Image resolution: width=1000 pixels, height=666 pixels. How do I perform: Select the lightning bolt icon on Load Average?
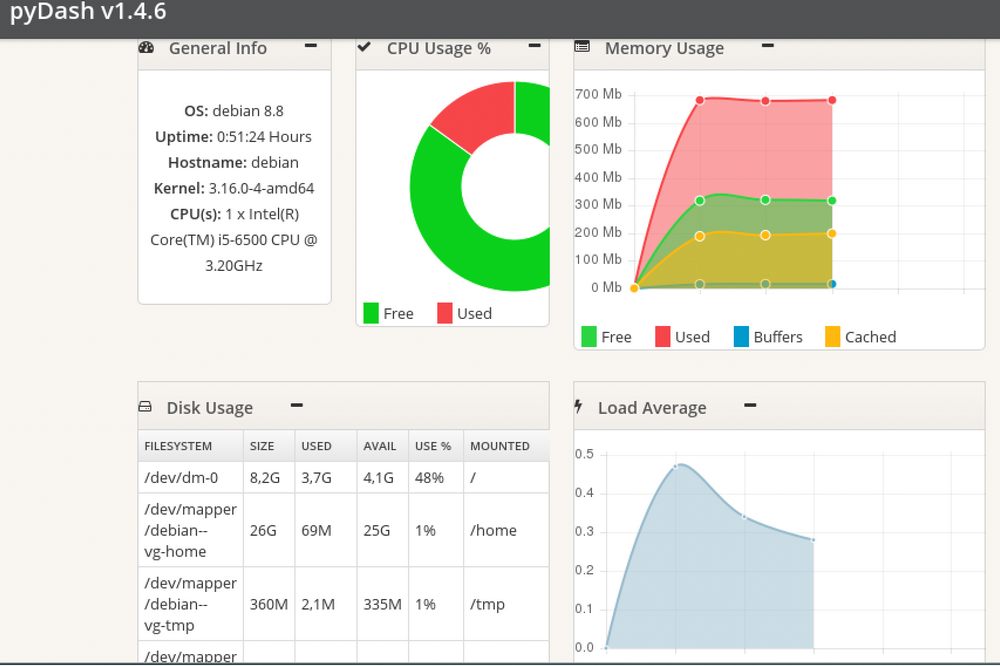tap(580, 405)
